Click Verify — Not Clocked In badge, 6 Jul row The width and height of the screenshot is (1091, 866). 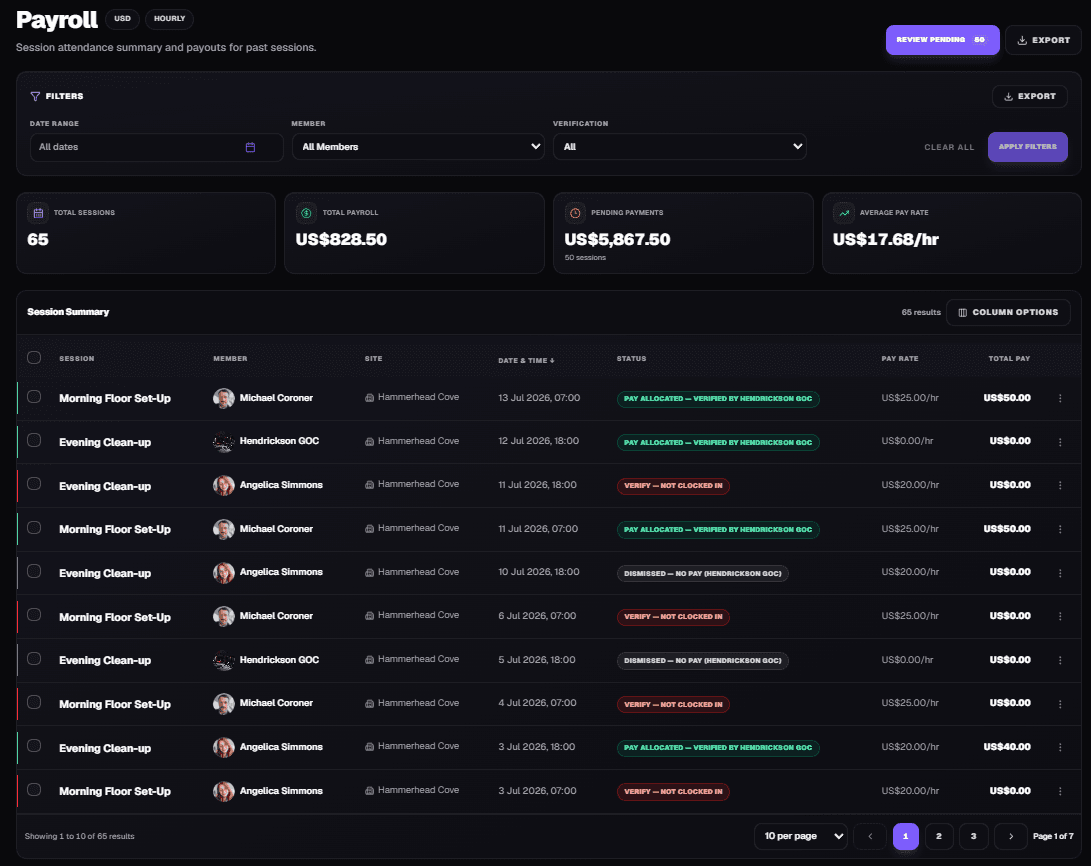point(673,617)
